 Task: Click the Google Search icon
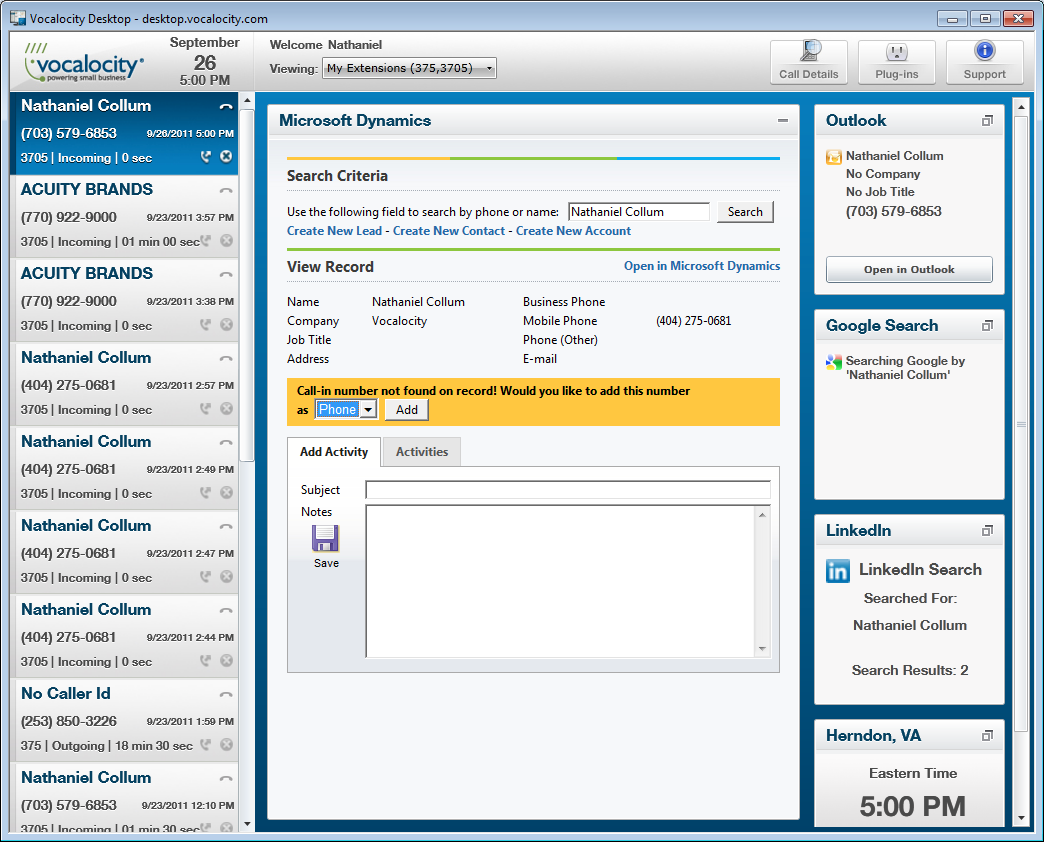(834, 362)
